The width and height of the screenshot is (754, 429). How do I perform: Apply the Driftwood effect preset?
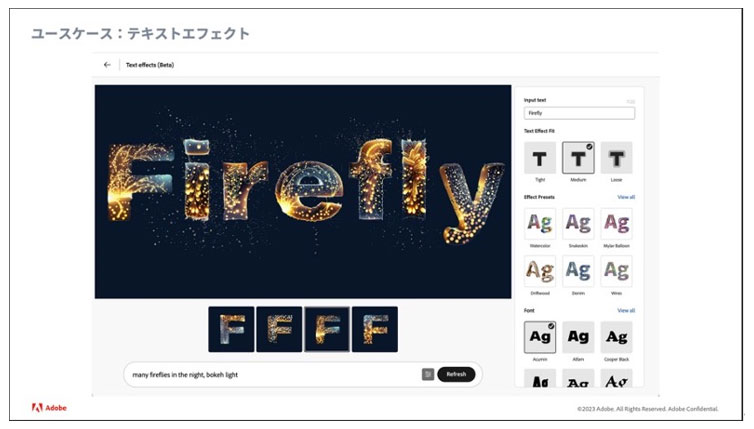(x=540, y=271)
